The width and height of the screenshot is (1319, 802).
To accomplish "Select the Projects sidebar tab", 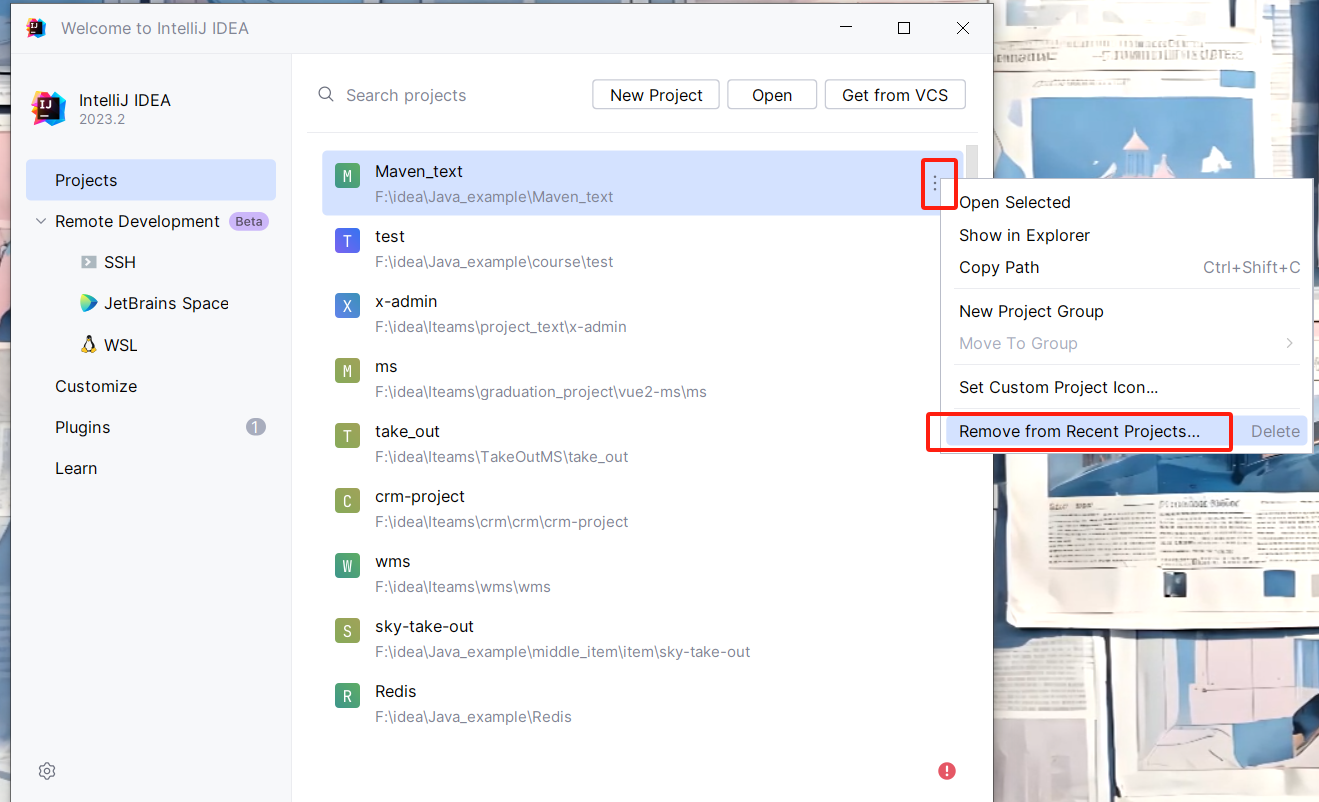I will (151, 180).
